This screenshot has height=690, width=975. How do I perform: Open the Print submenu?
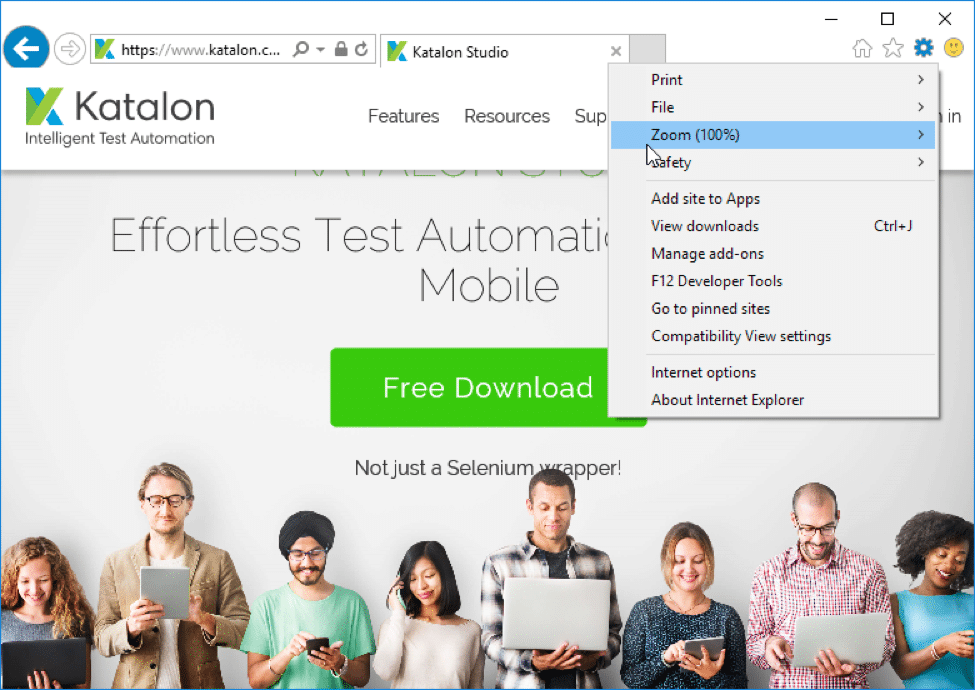coord(773,80)
